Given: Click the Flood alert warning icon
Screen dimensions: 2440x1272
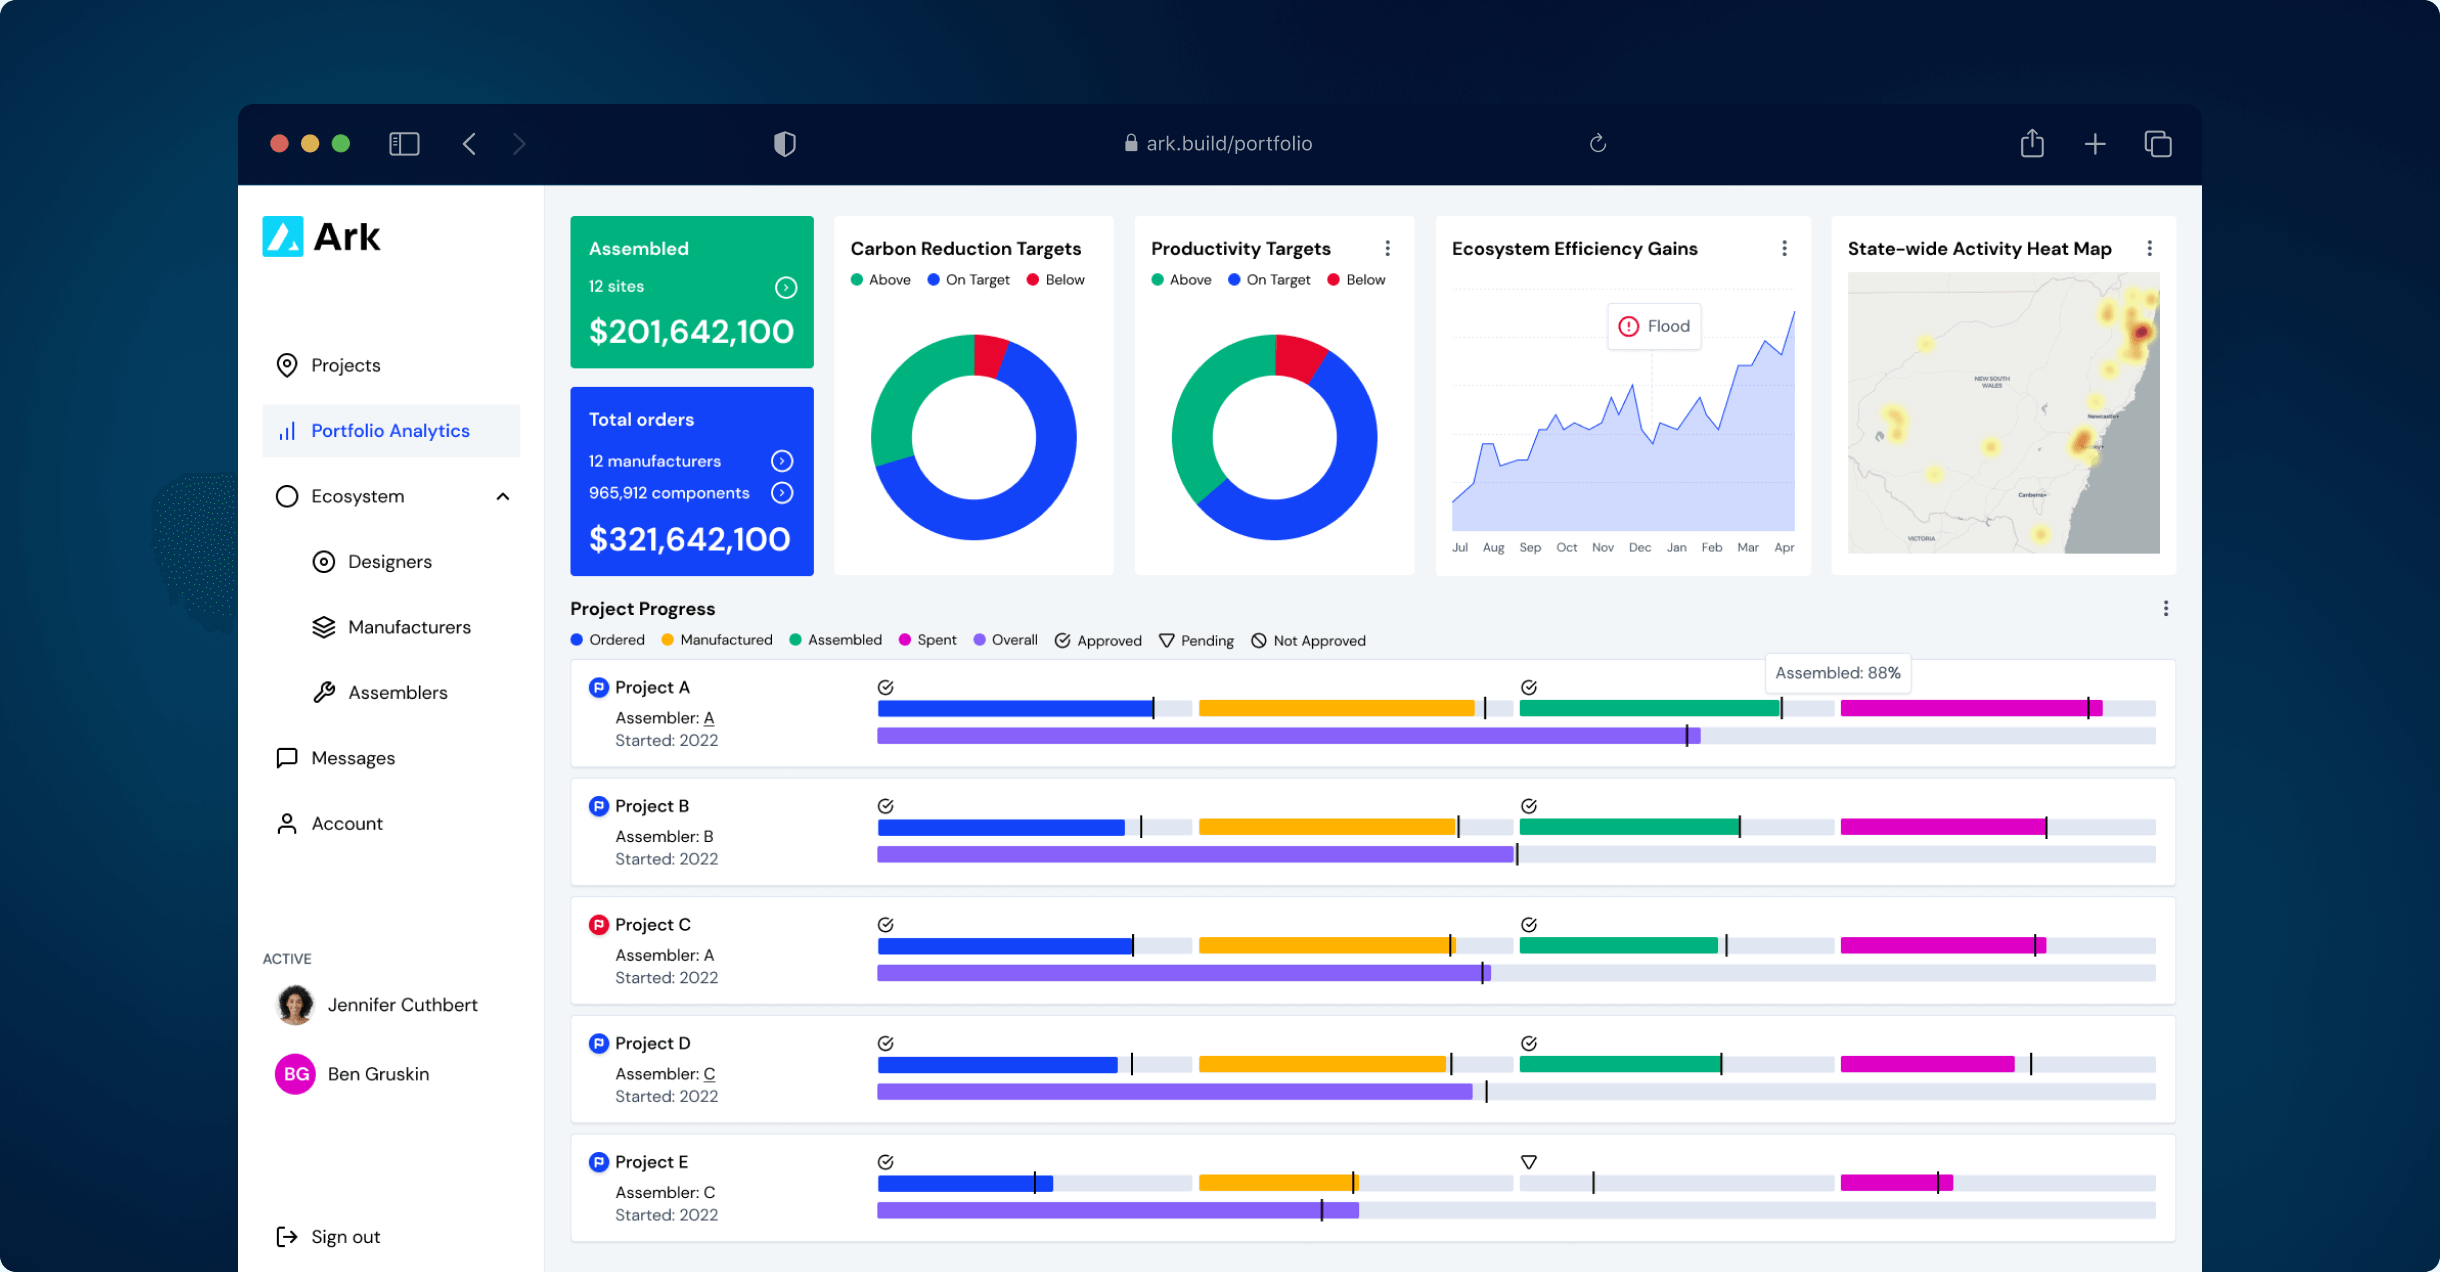Looking at the screenshot, I should (x=1629, y=326).
